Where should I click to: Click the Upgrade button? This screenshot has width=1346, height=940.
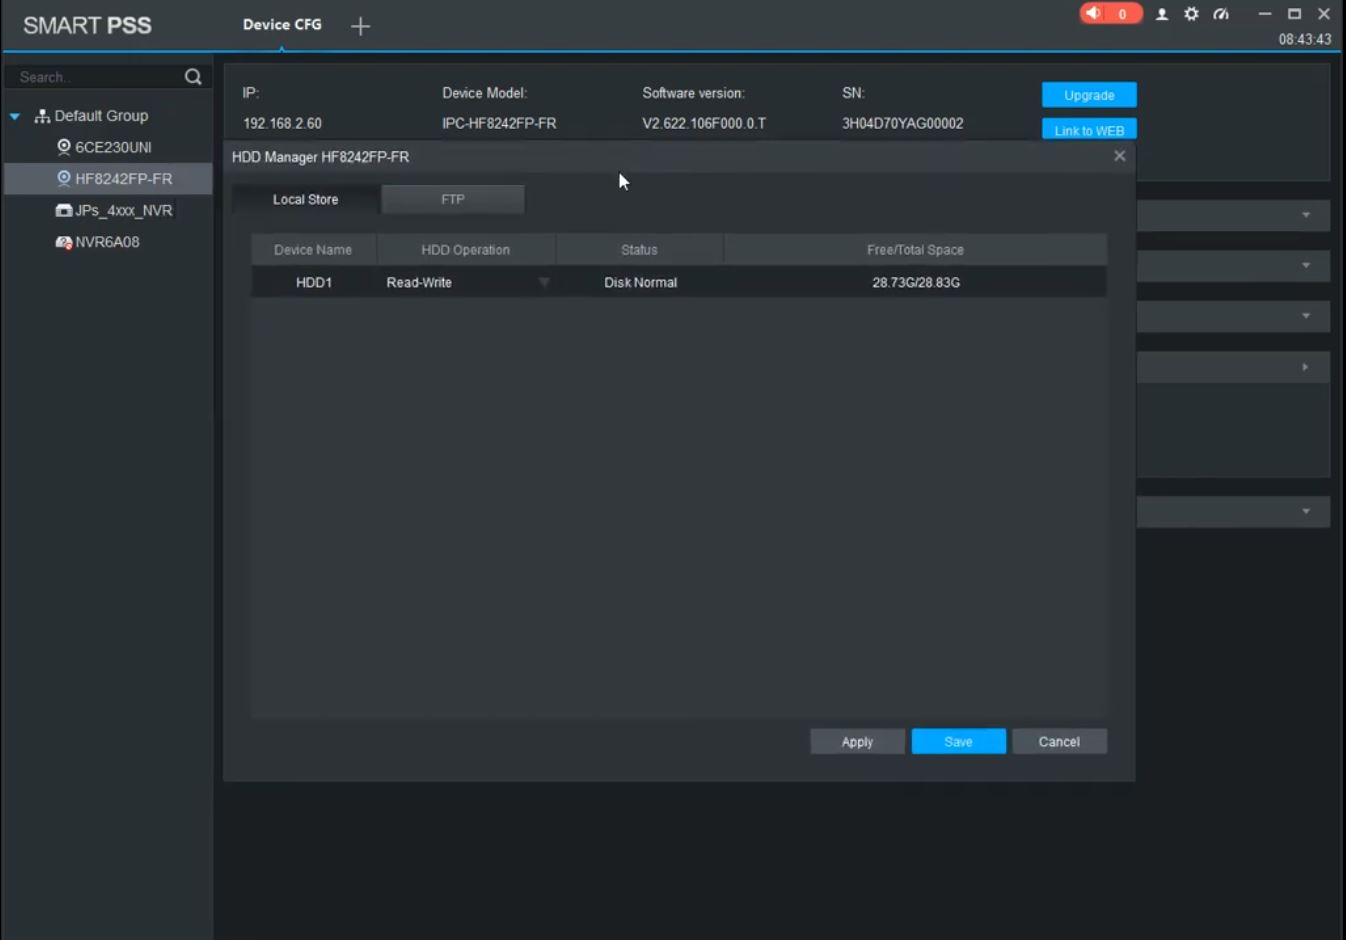point(1089,95)
